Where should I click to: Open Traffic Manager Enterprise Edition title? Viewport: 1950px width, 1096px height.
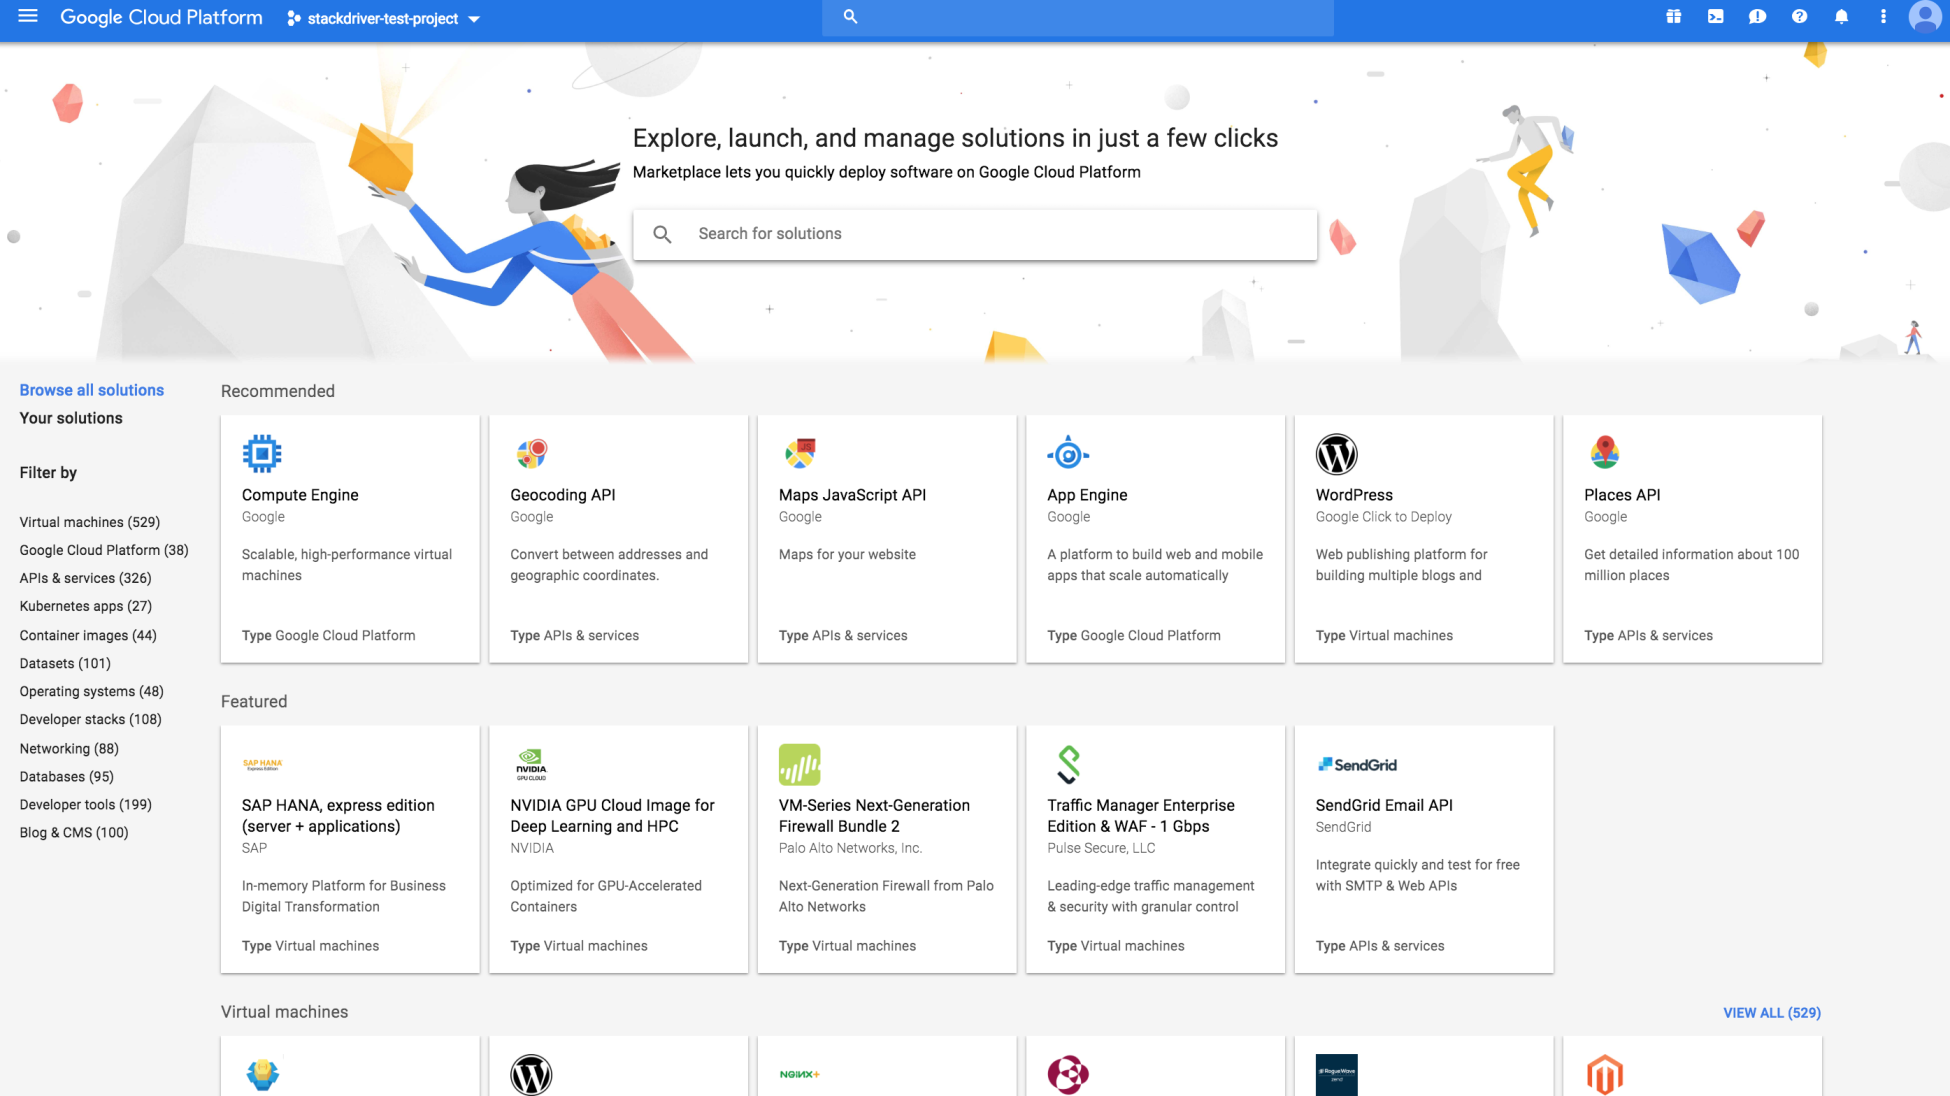click(1141, 816)
